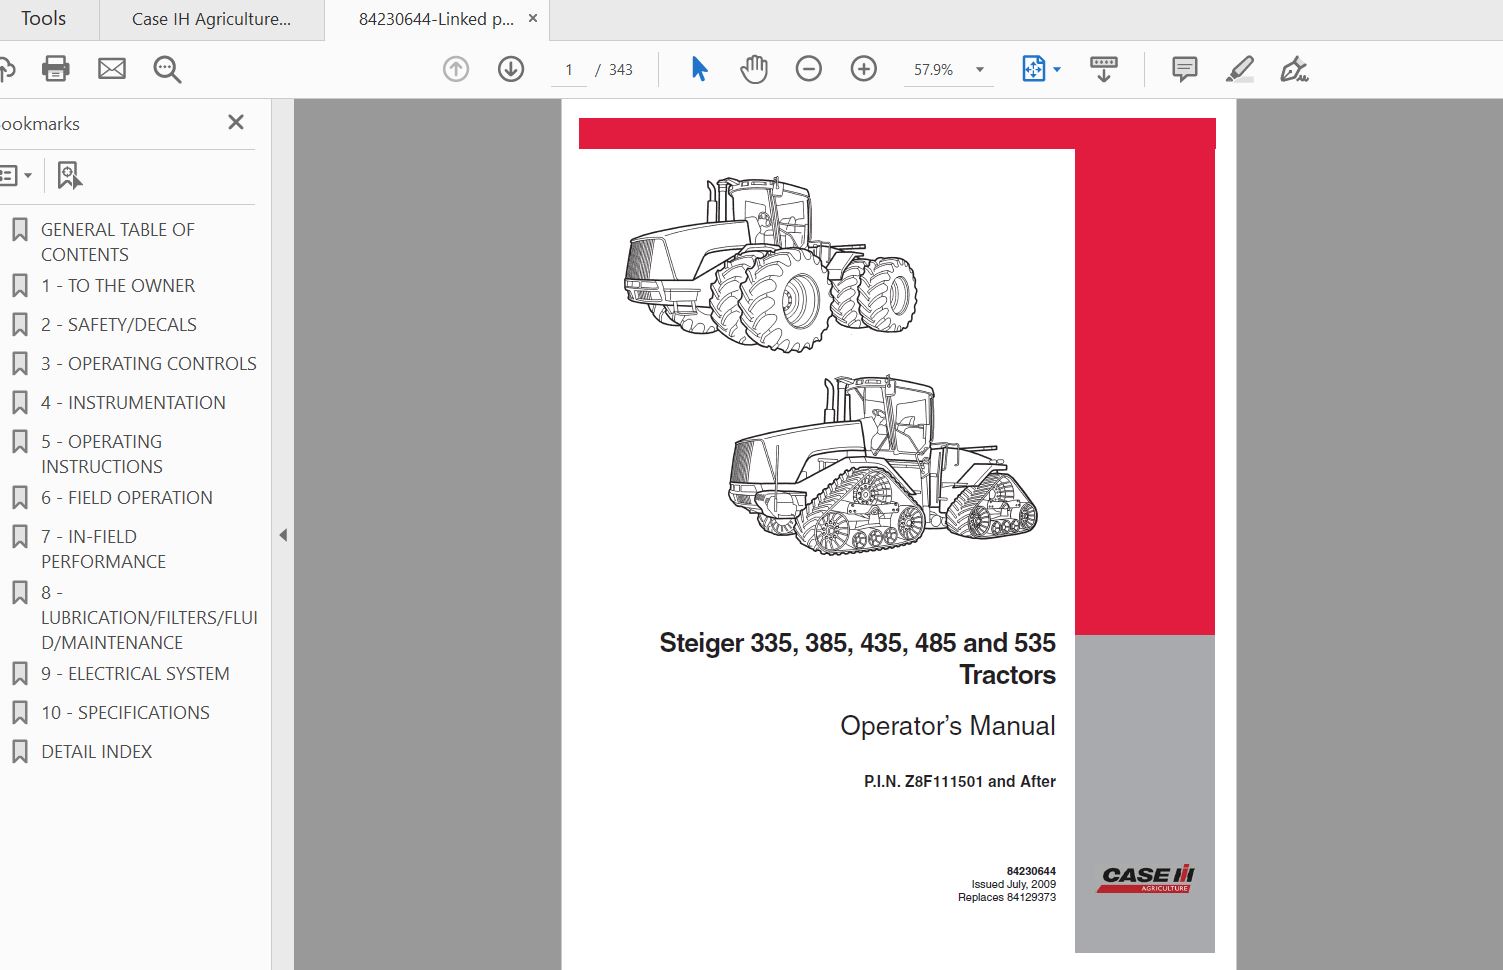Open the 57.9% zoom level dropdown
Image resolution: width=1503 pixels, height=970 pixels.
point(979,70)
